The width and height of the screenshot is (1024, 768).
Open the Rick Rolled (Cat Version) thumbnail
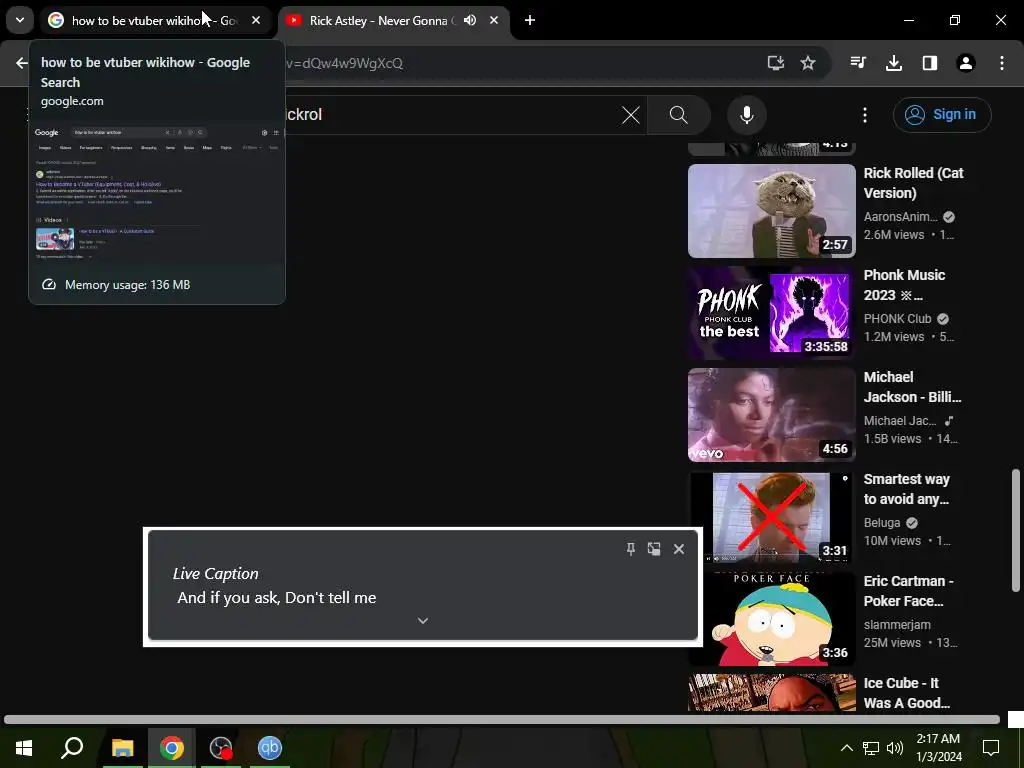coord(771,211)
